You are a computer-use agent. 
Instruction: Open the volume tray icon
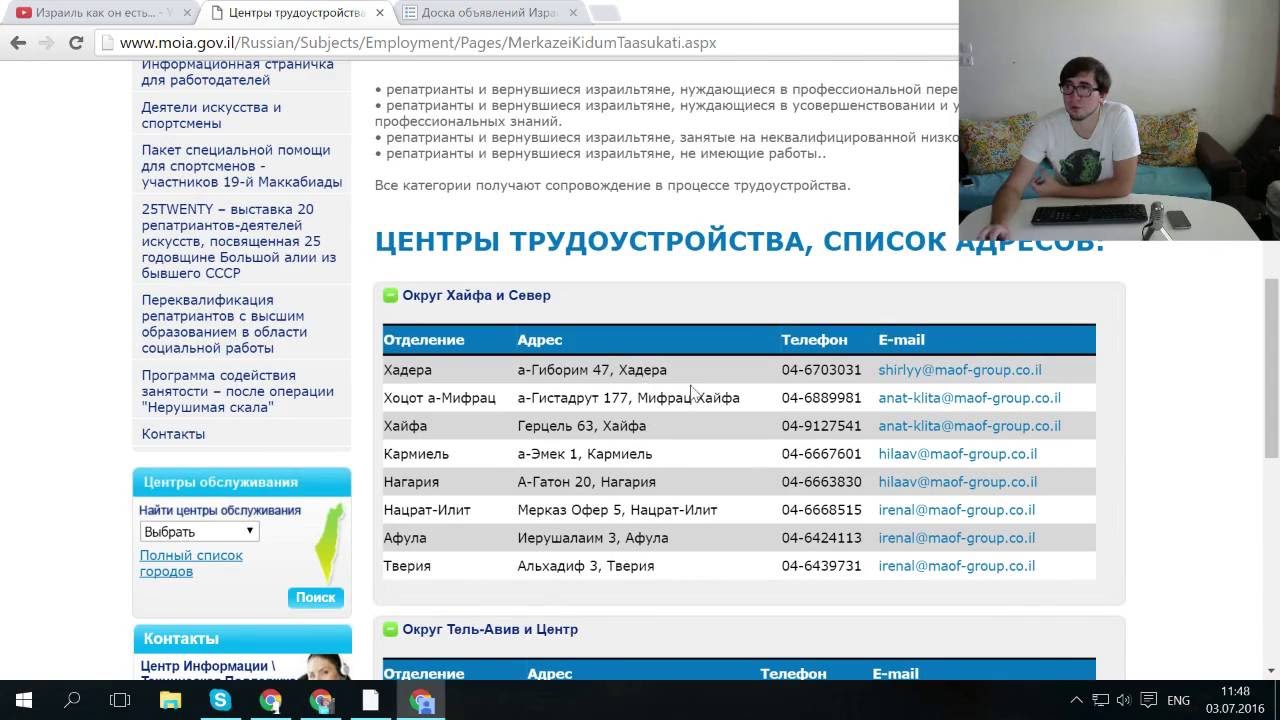click(1124, 700)
